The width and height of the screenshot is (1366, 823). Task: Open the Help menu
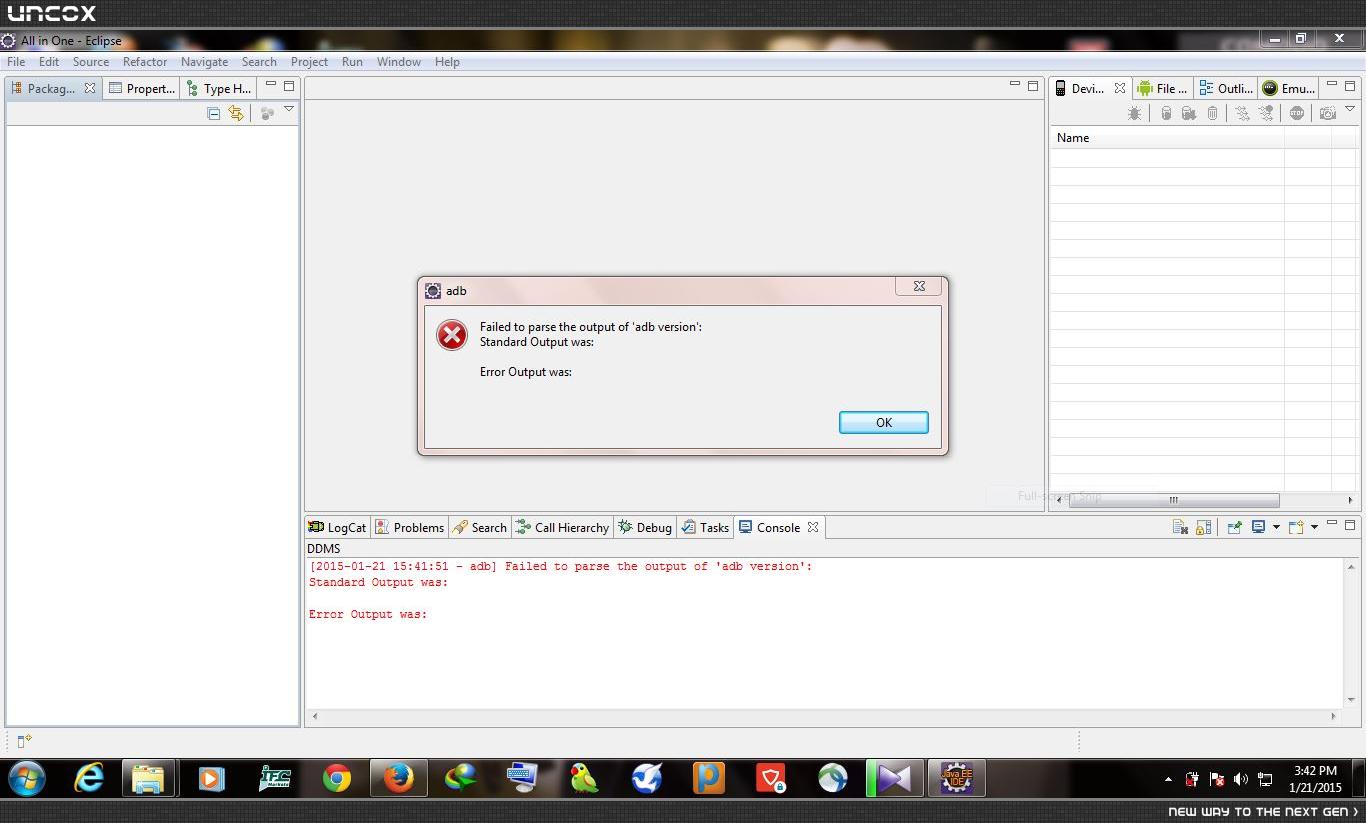coord(447,61)
